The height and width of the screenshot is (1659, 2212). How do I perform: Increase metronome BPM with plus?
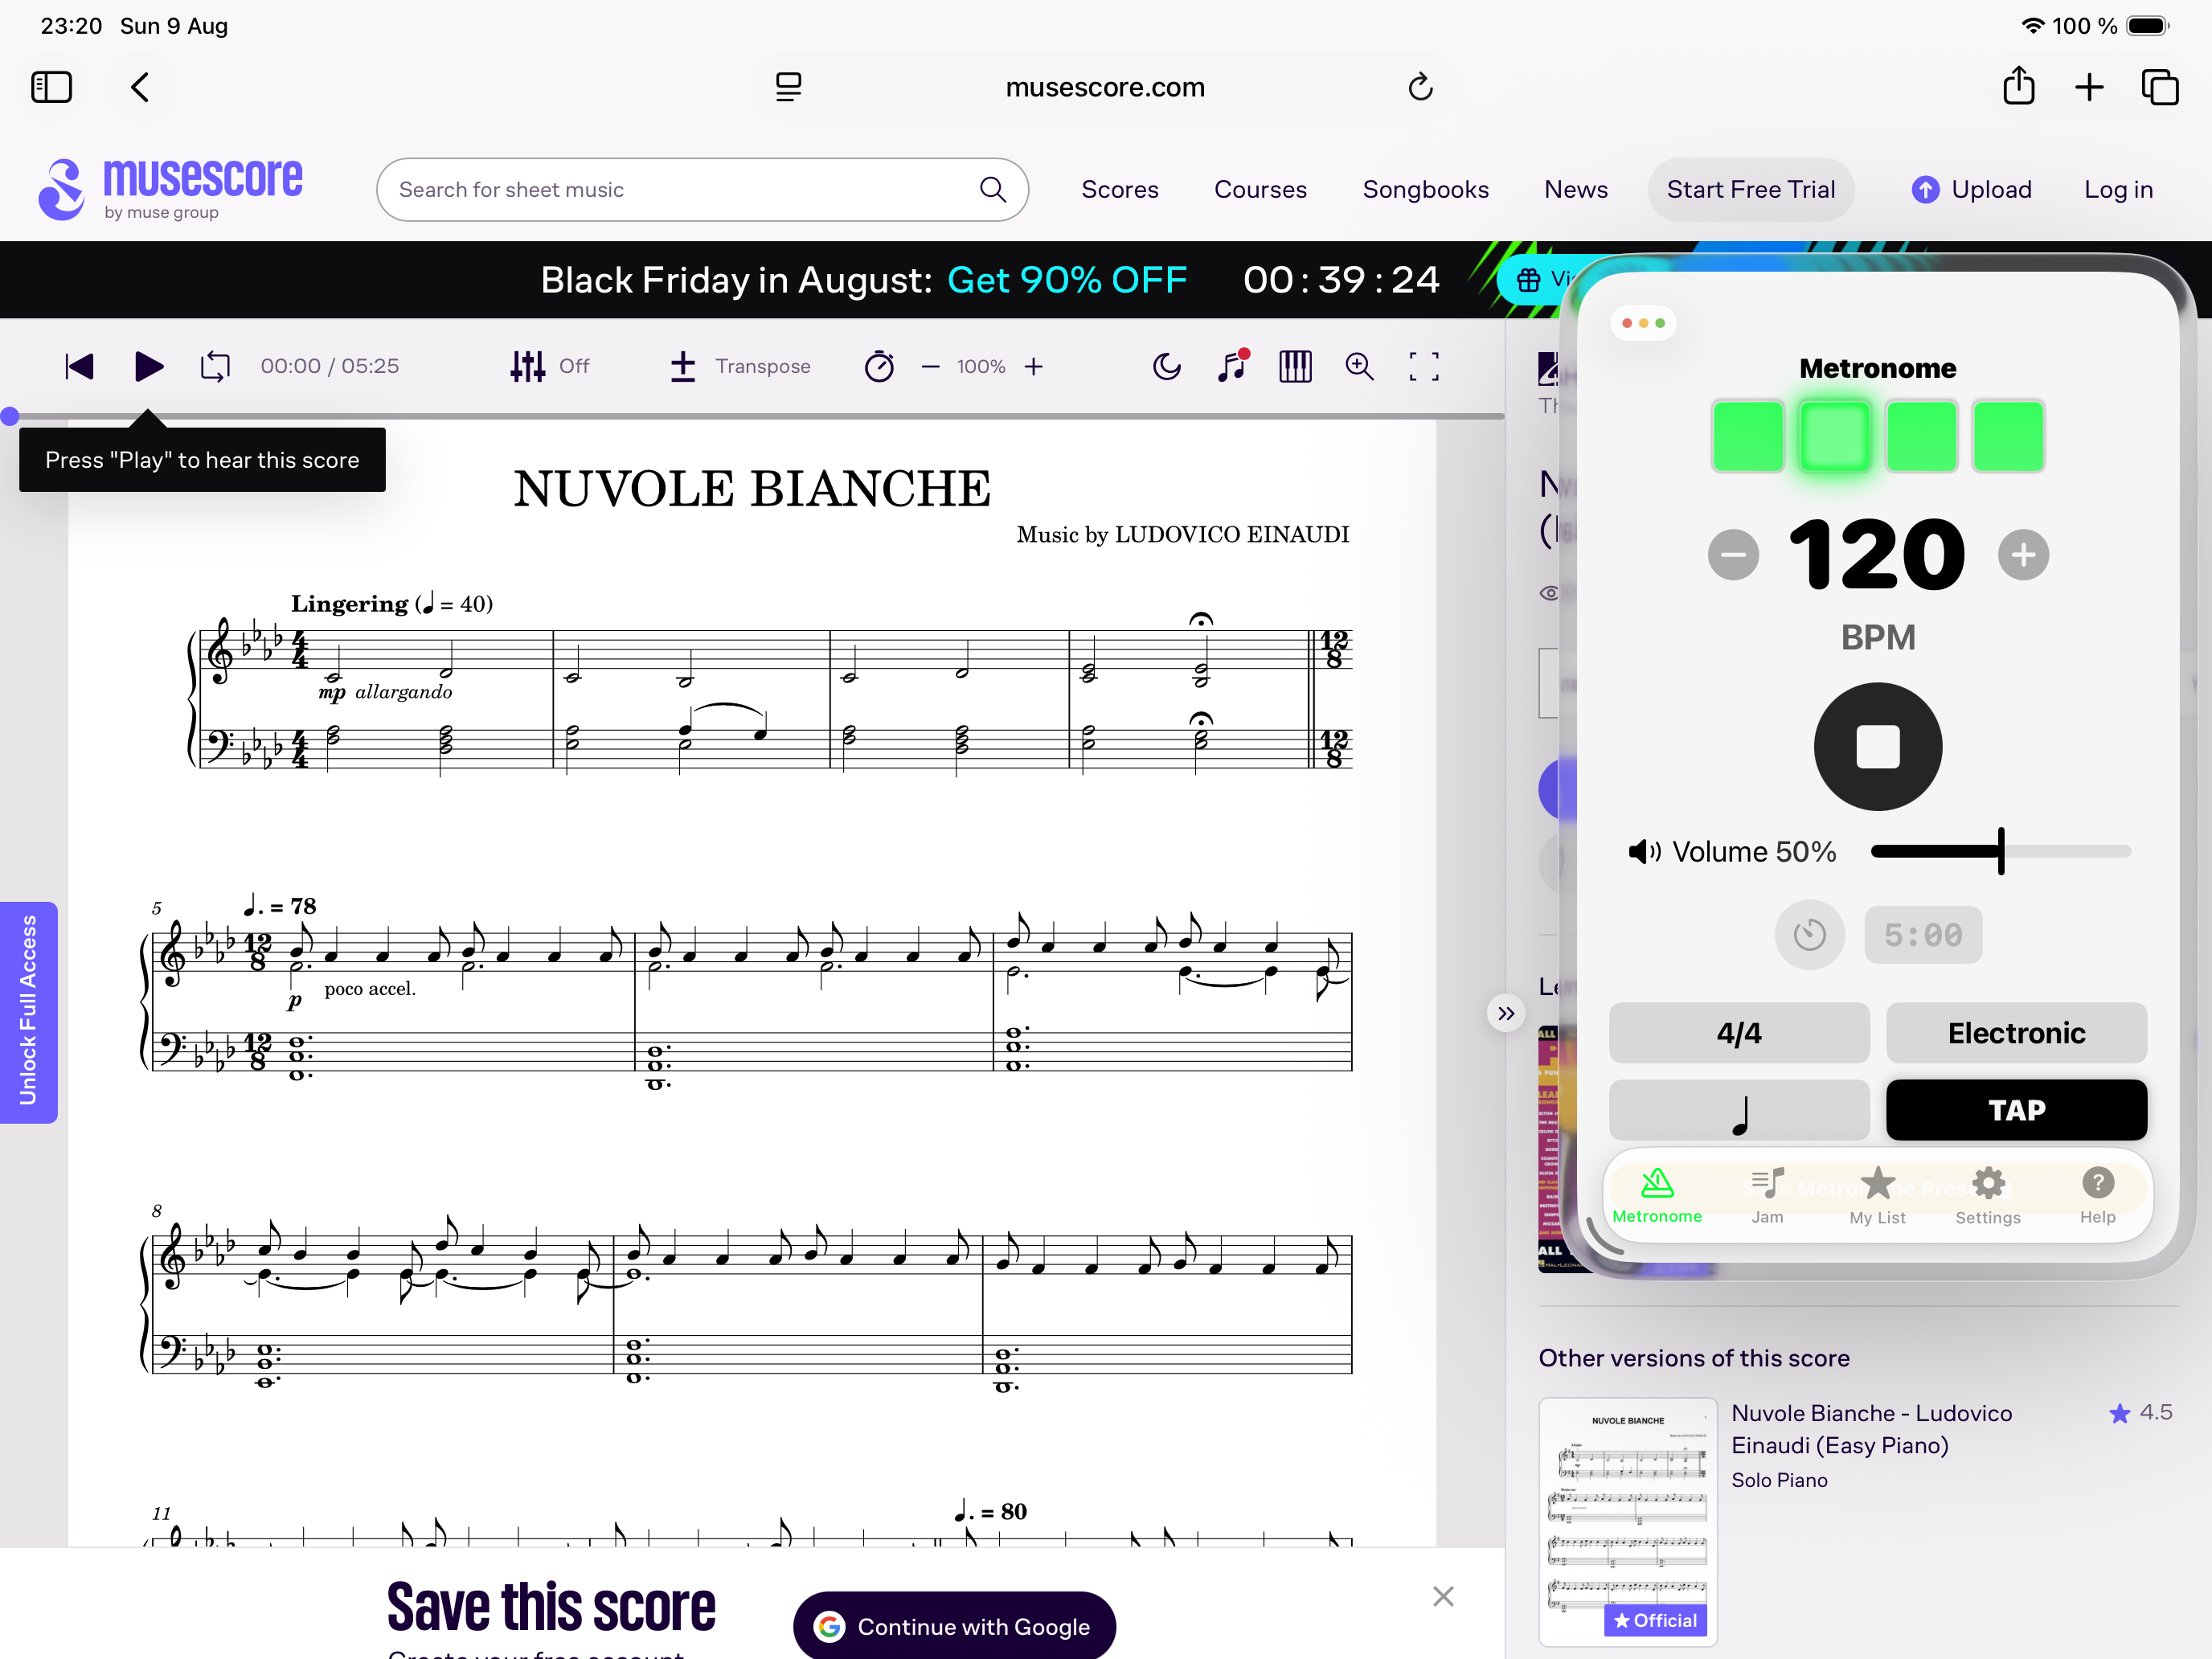2023,554
